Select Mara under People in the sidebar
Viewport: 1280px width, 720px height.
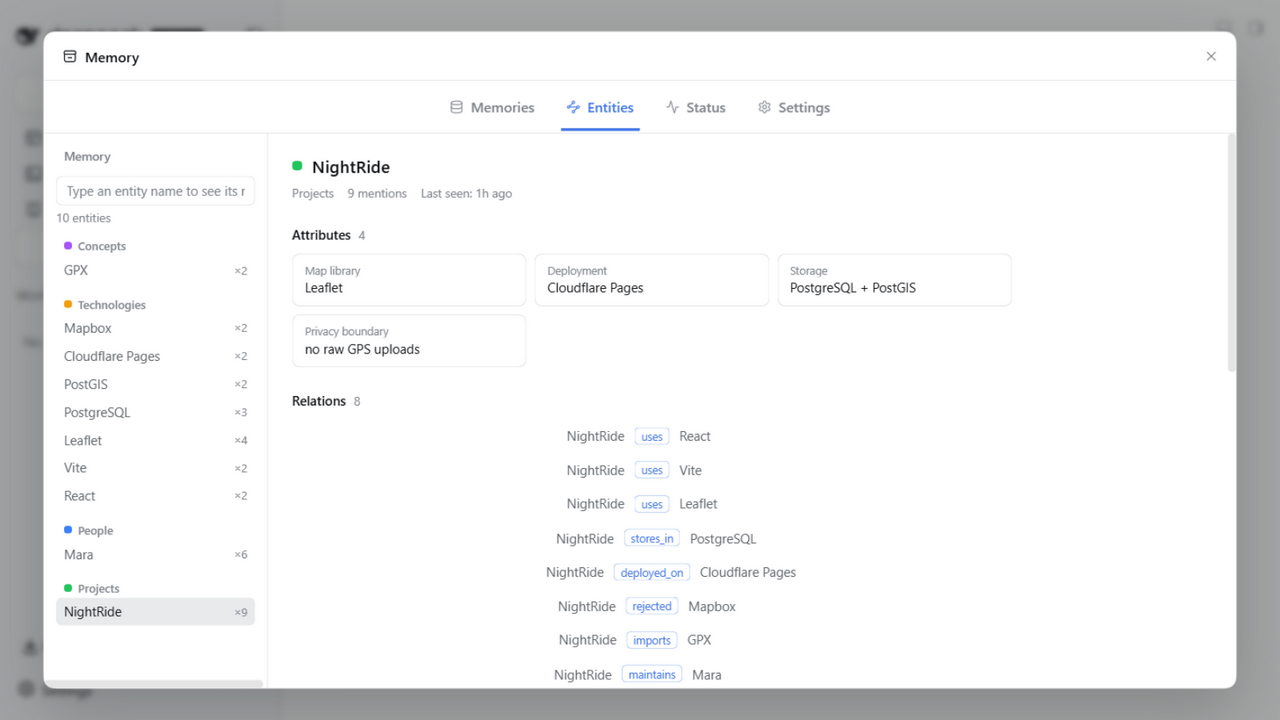pyautogui.click(x=155, y=555)
